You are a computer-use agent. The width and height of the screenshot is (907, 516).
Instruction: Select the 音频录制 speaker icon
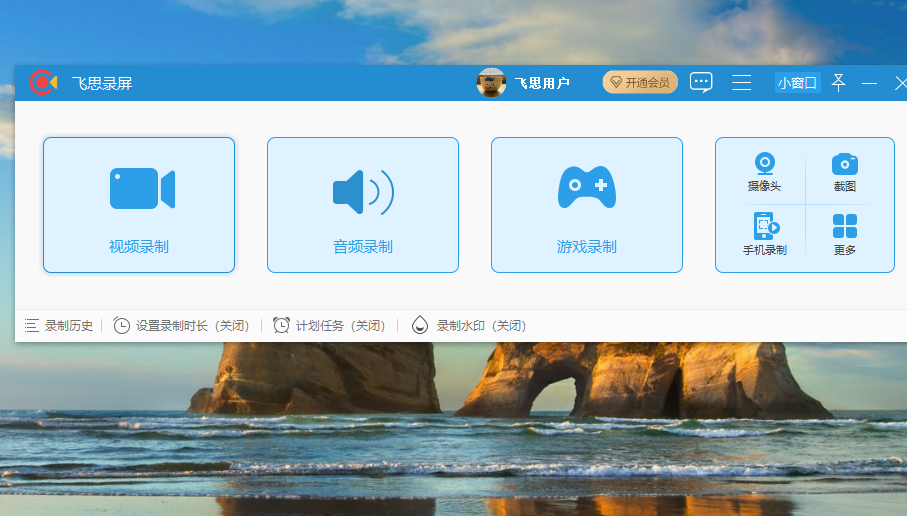click(362, 191)
